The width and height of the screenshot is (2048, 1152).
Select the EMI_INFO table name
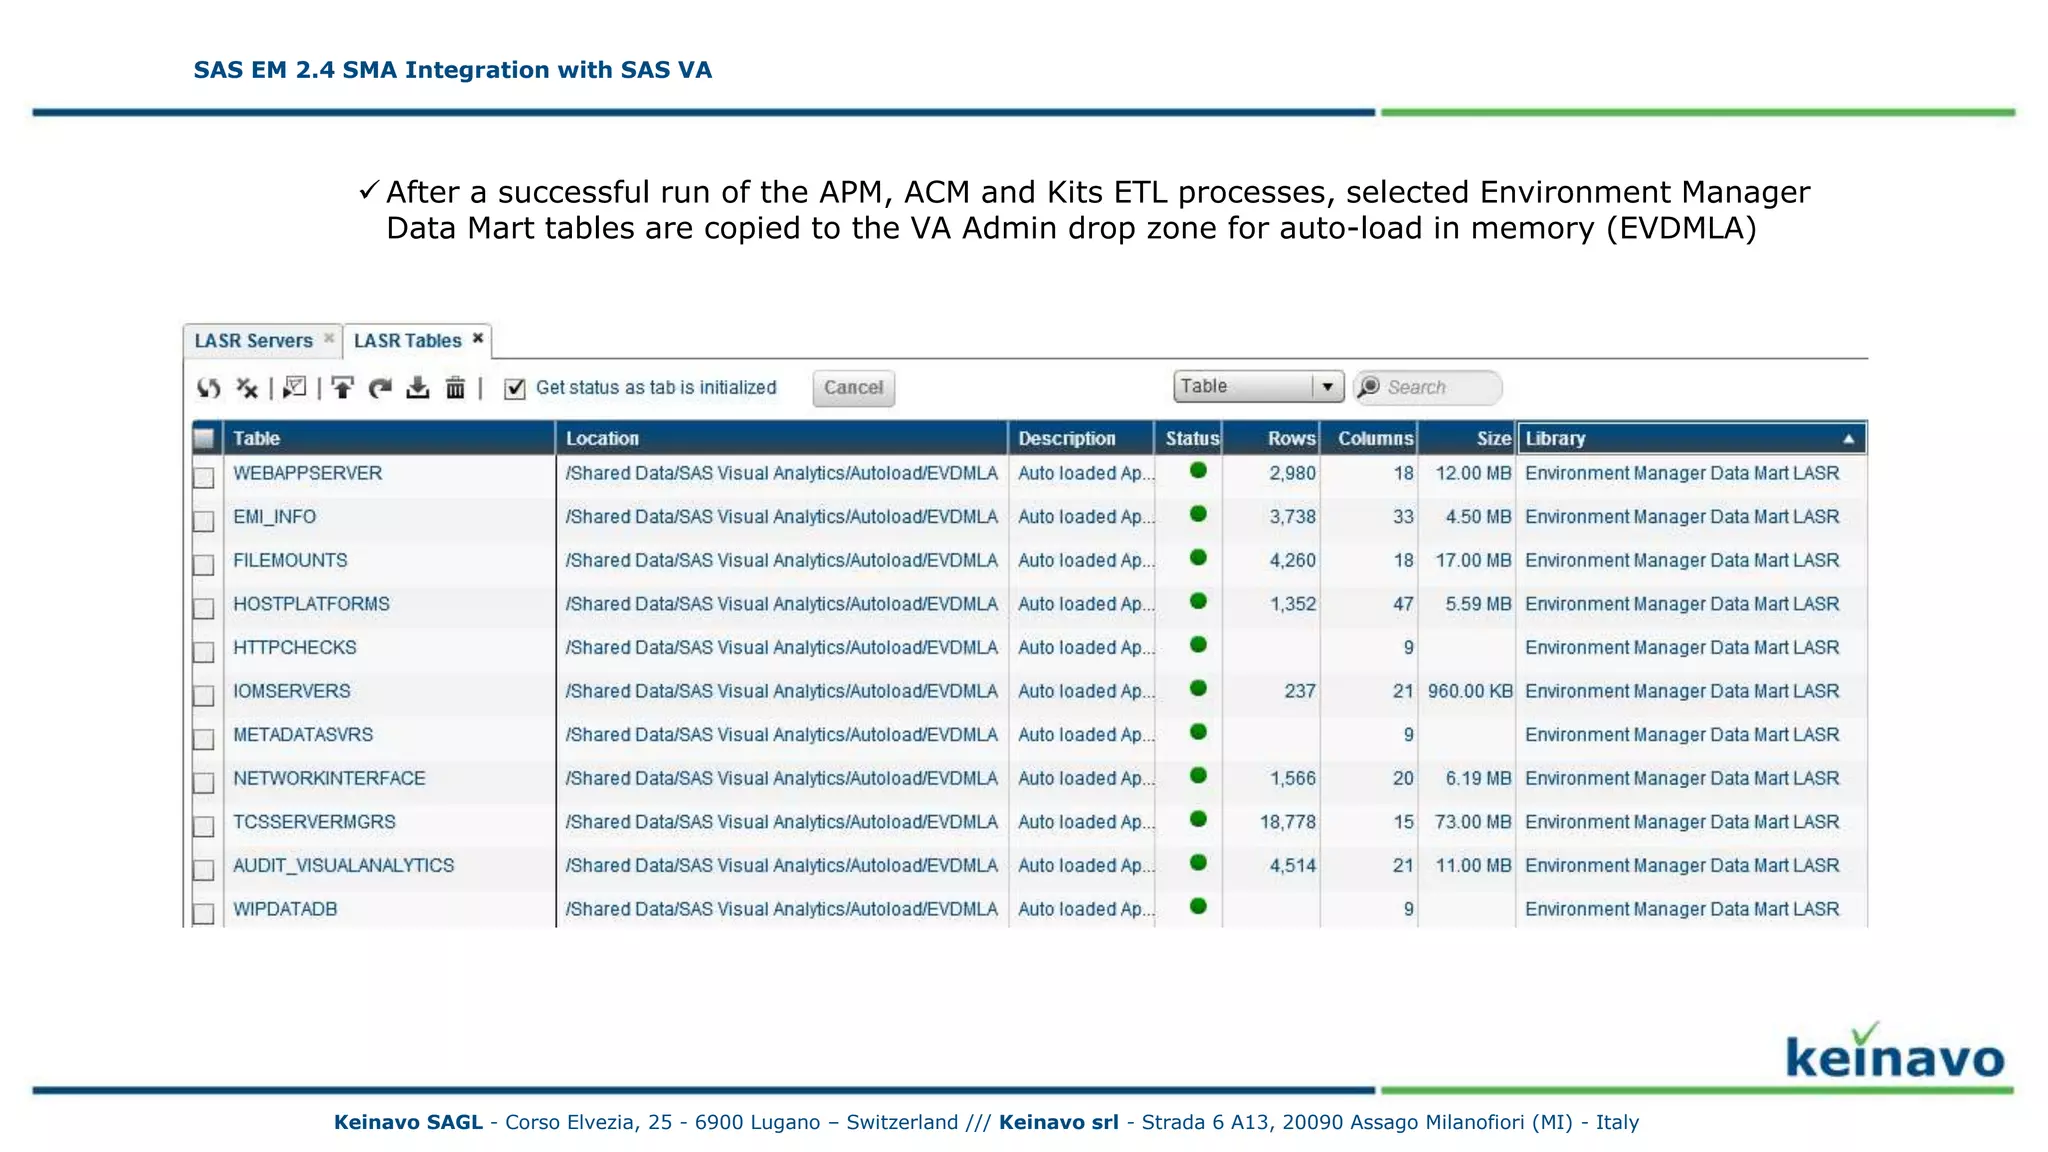click(275, 517)
